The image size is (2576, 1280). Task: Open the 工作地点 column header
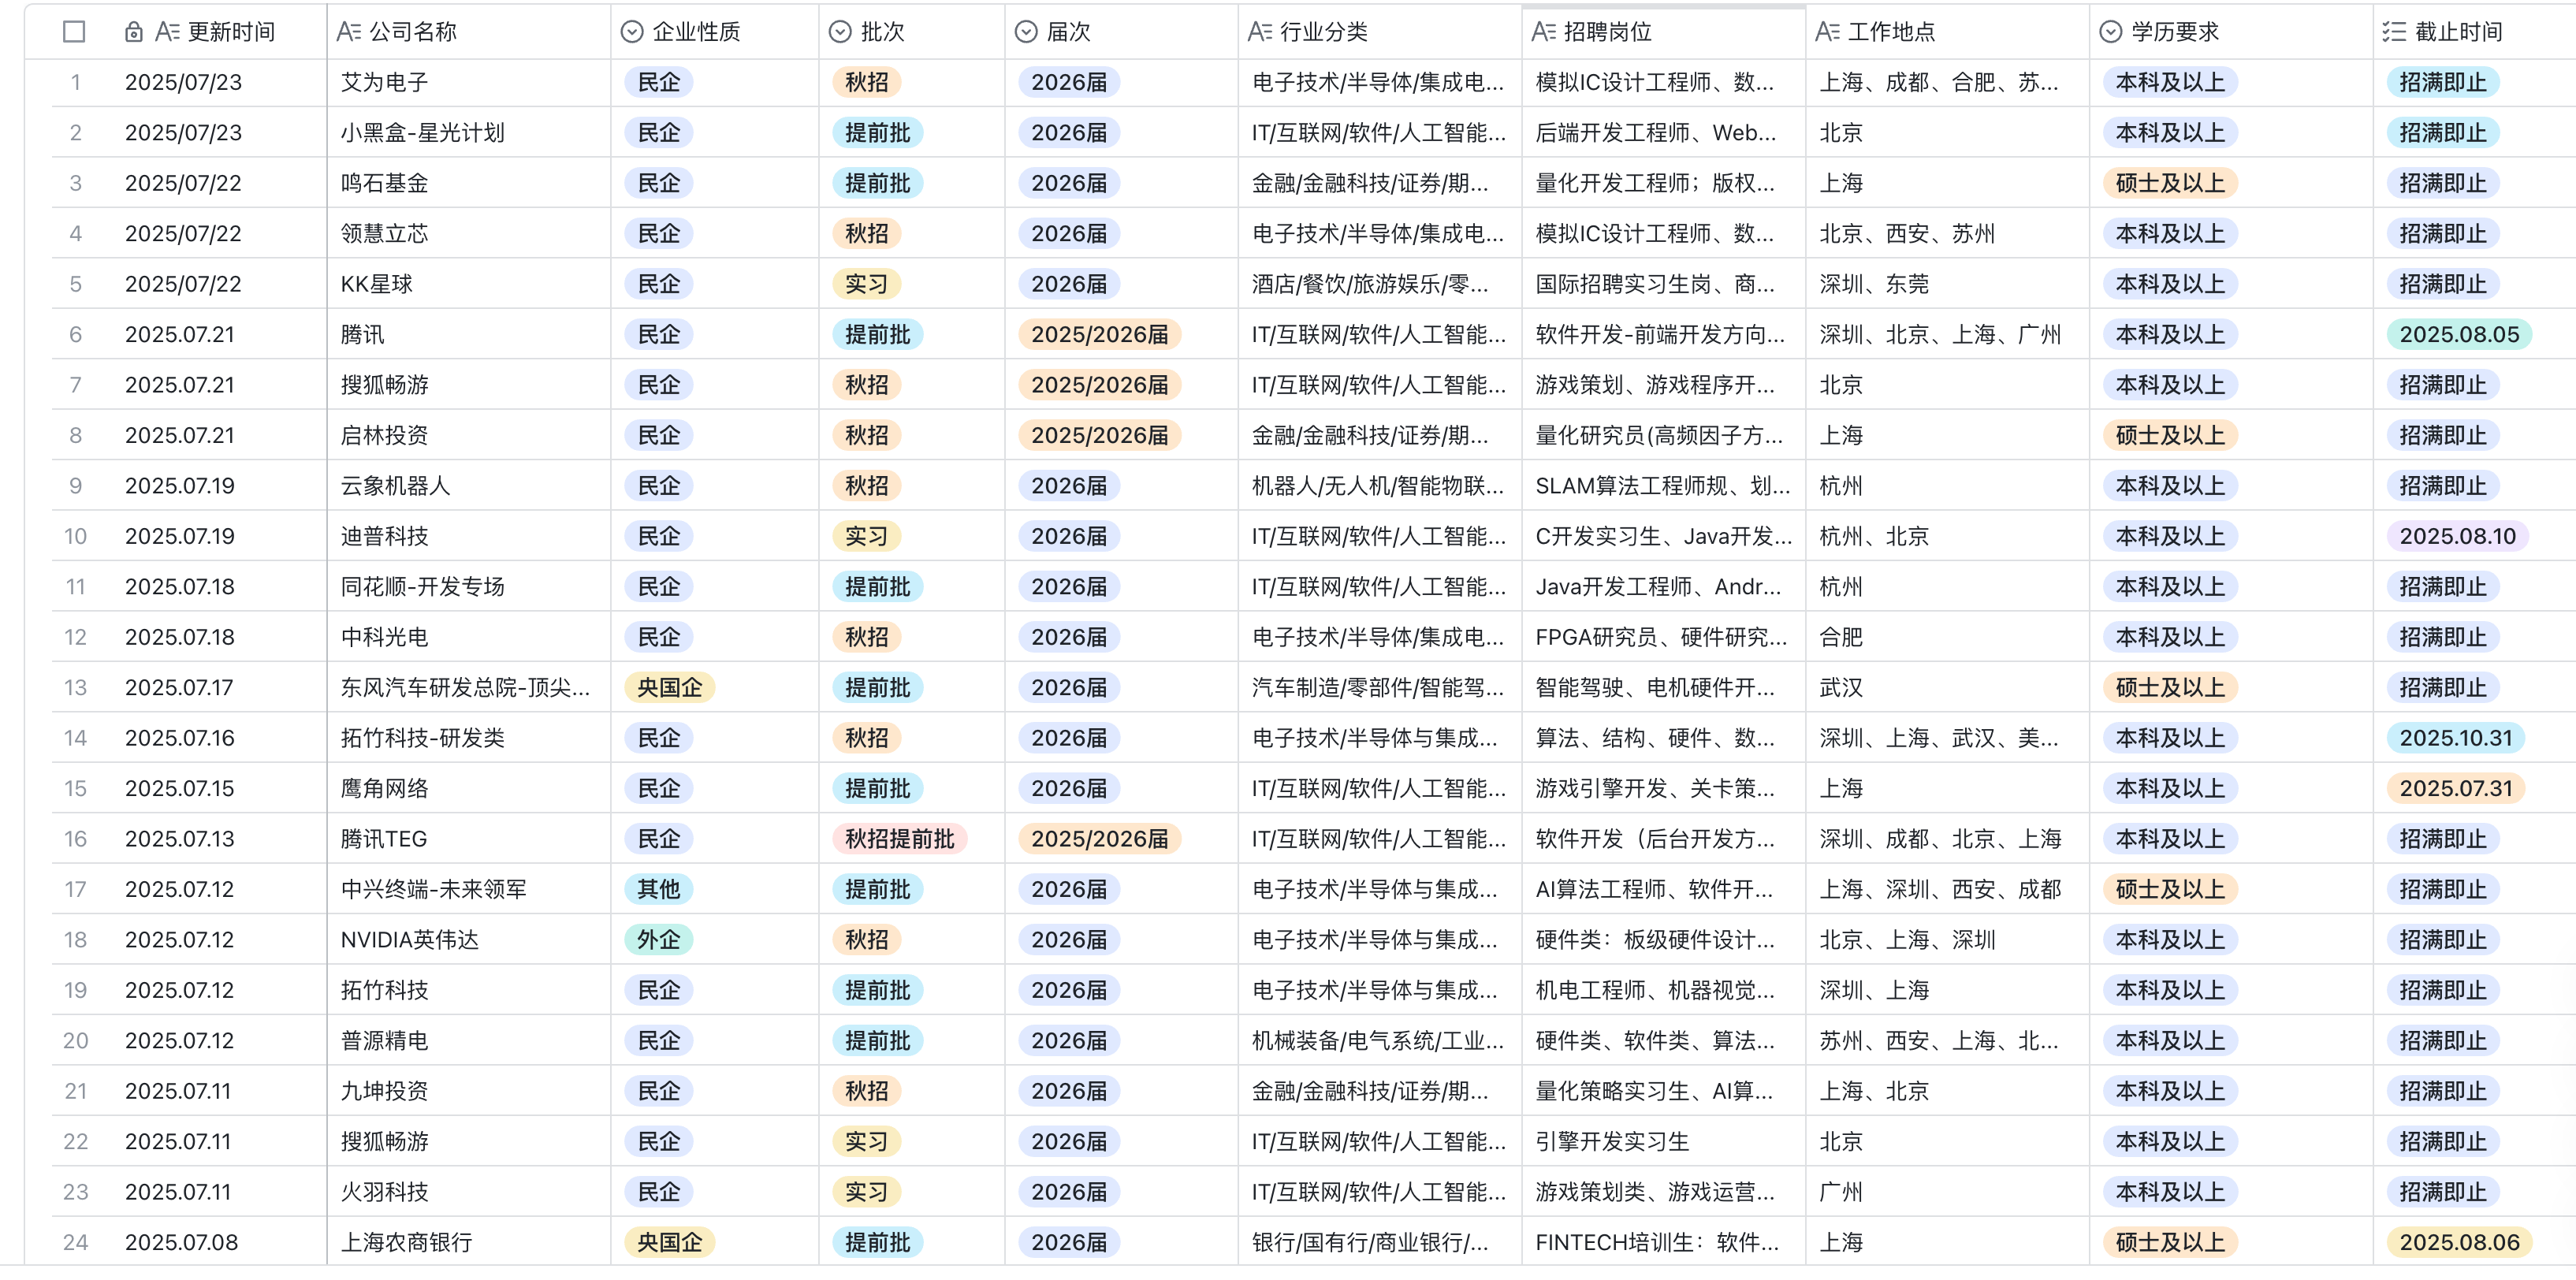coord(1892,32)
